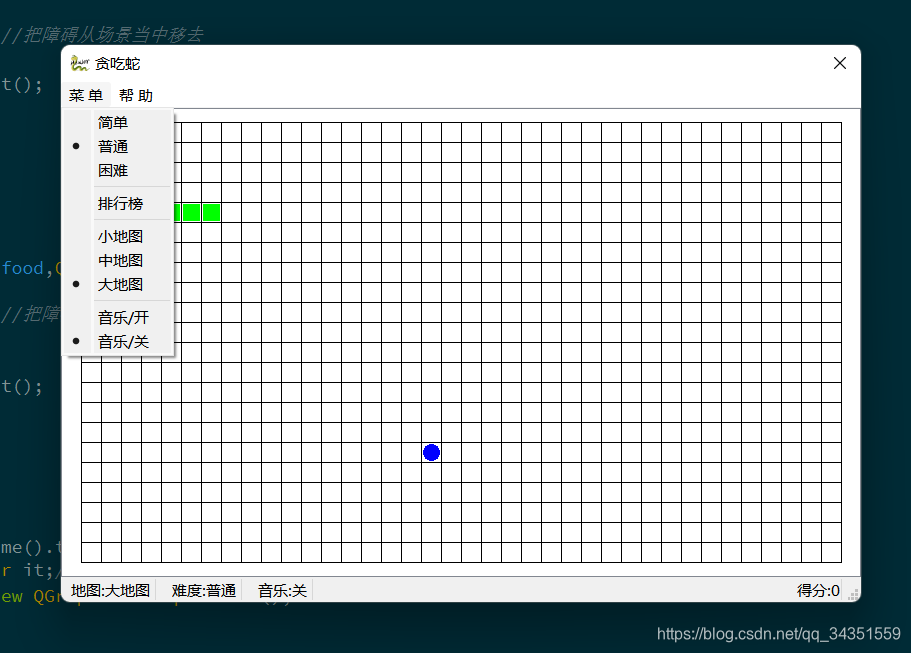911x653 pixels.
Task: Click the rightmost green snake segment
Action: click(211, 213)
